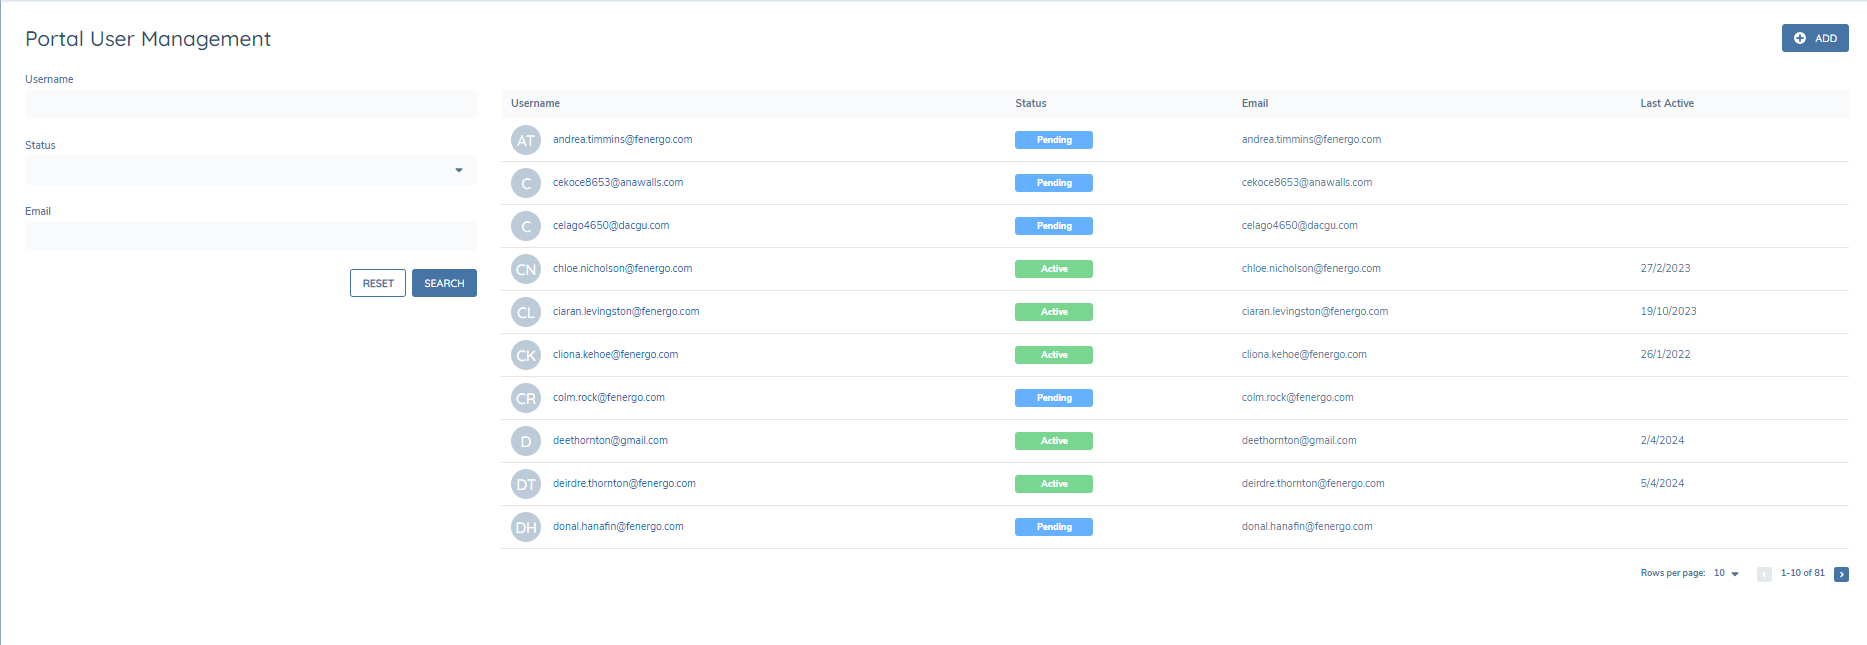1867x645 pixels.
Task: Click into the Email filter field
Action: pos(250,236)
